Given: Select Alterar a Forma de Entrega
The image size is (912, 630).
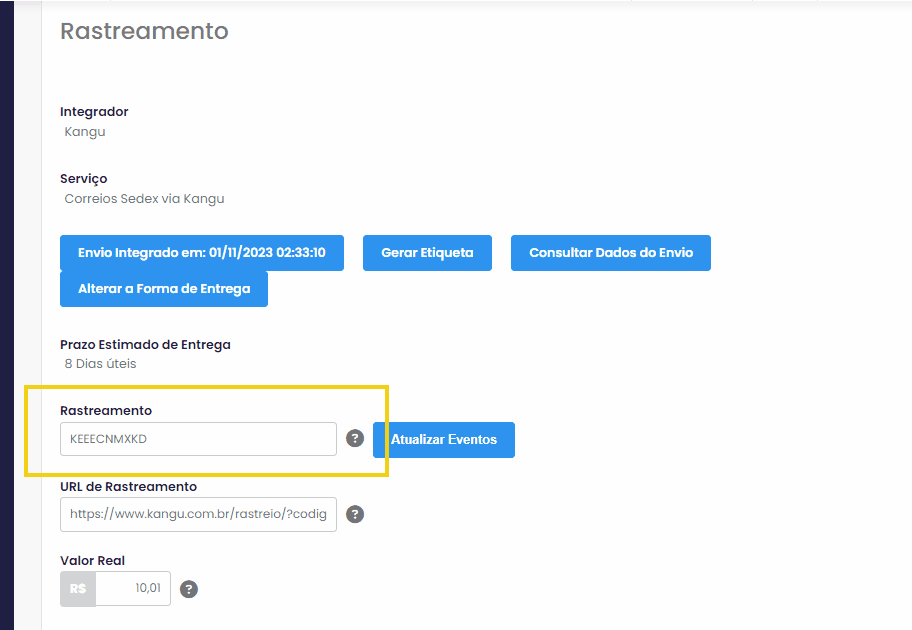Looking at the screenshot, I should (164, 289).
